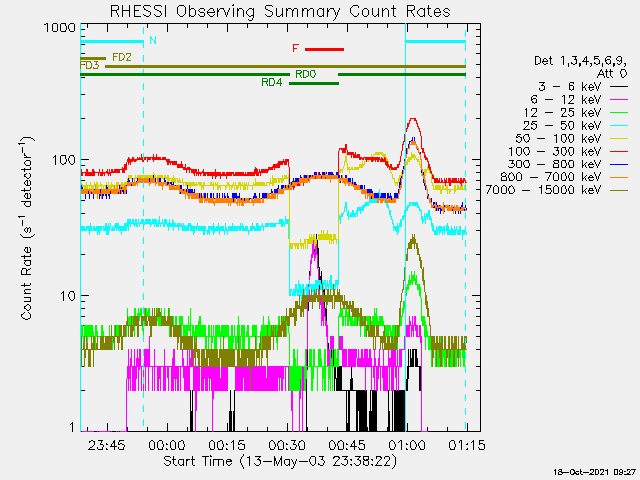
Task: Pick the 7000 - 15000 keV legend entry
Action: click(557, 190)
